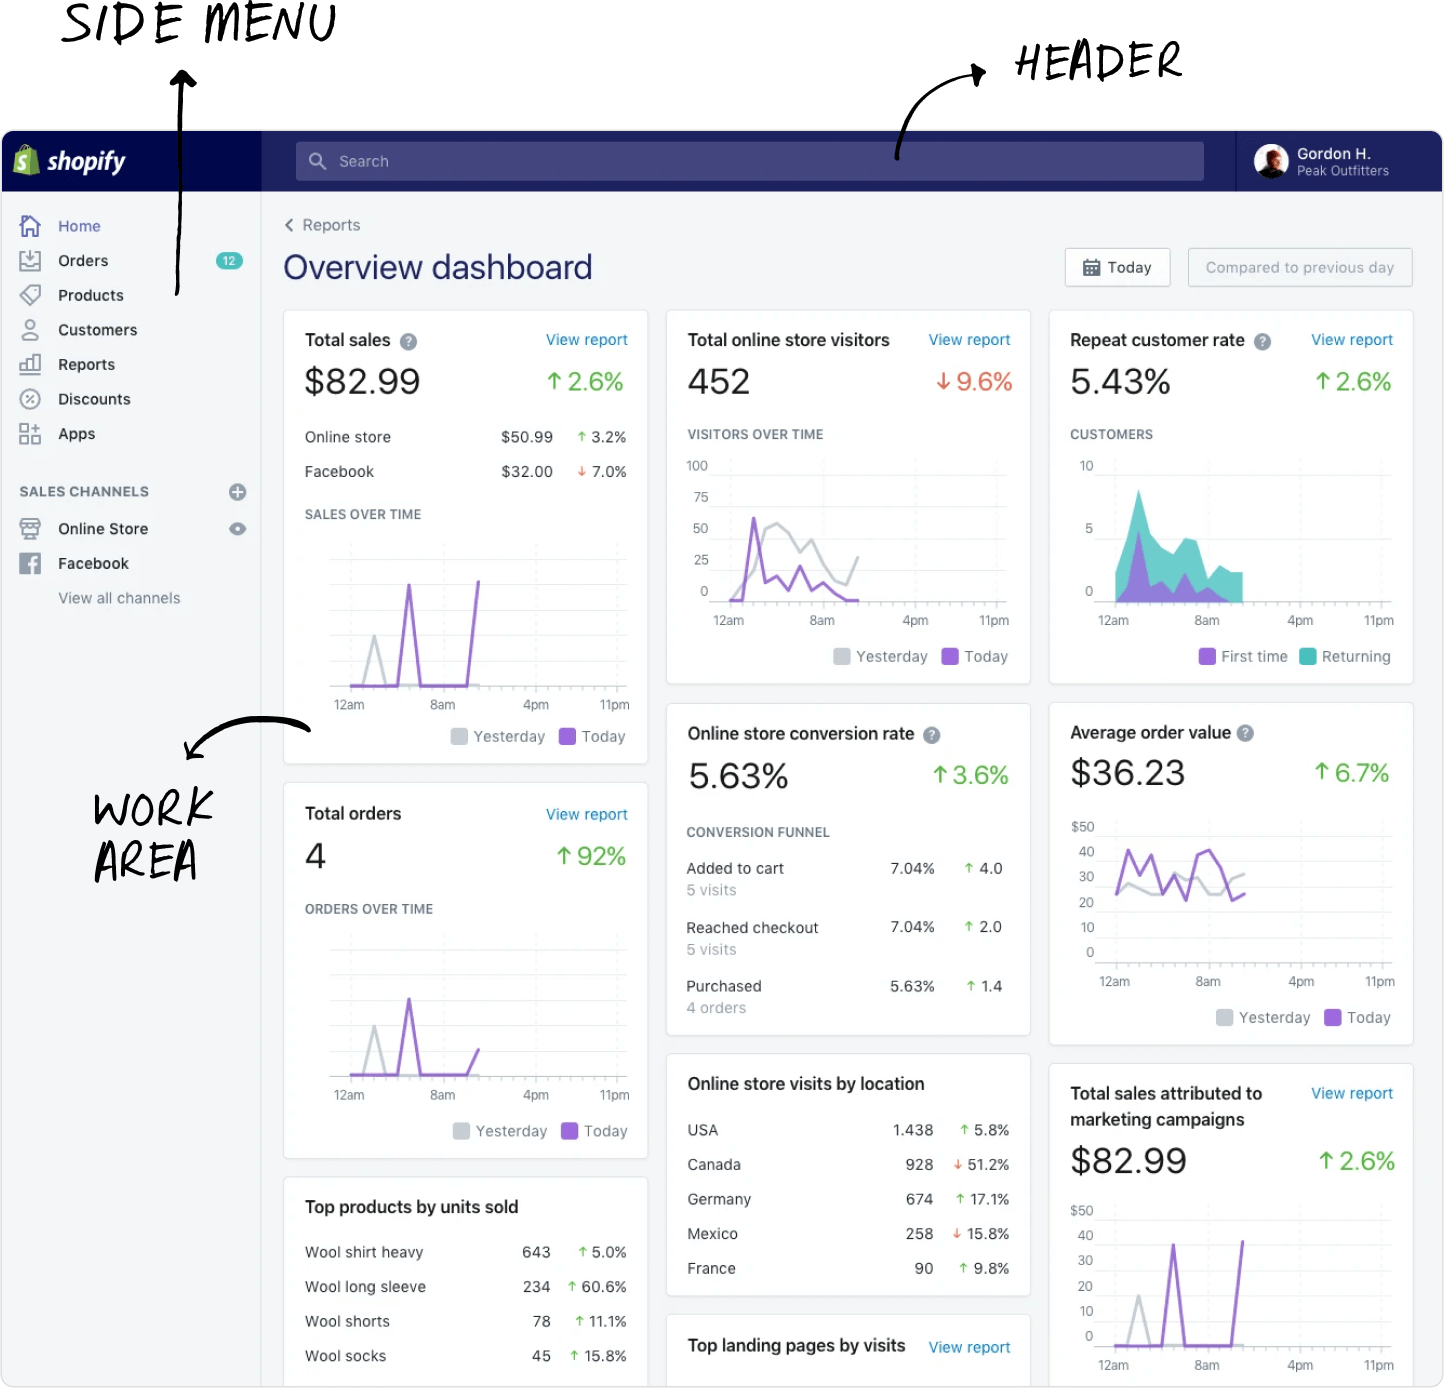Click the Canada visits row
This screenshot has width=1444, height=1388.
848,1165
